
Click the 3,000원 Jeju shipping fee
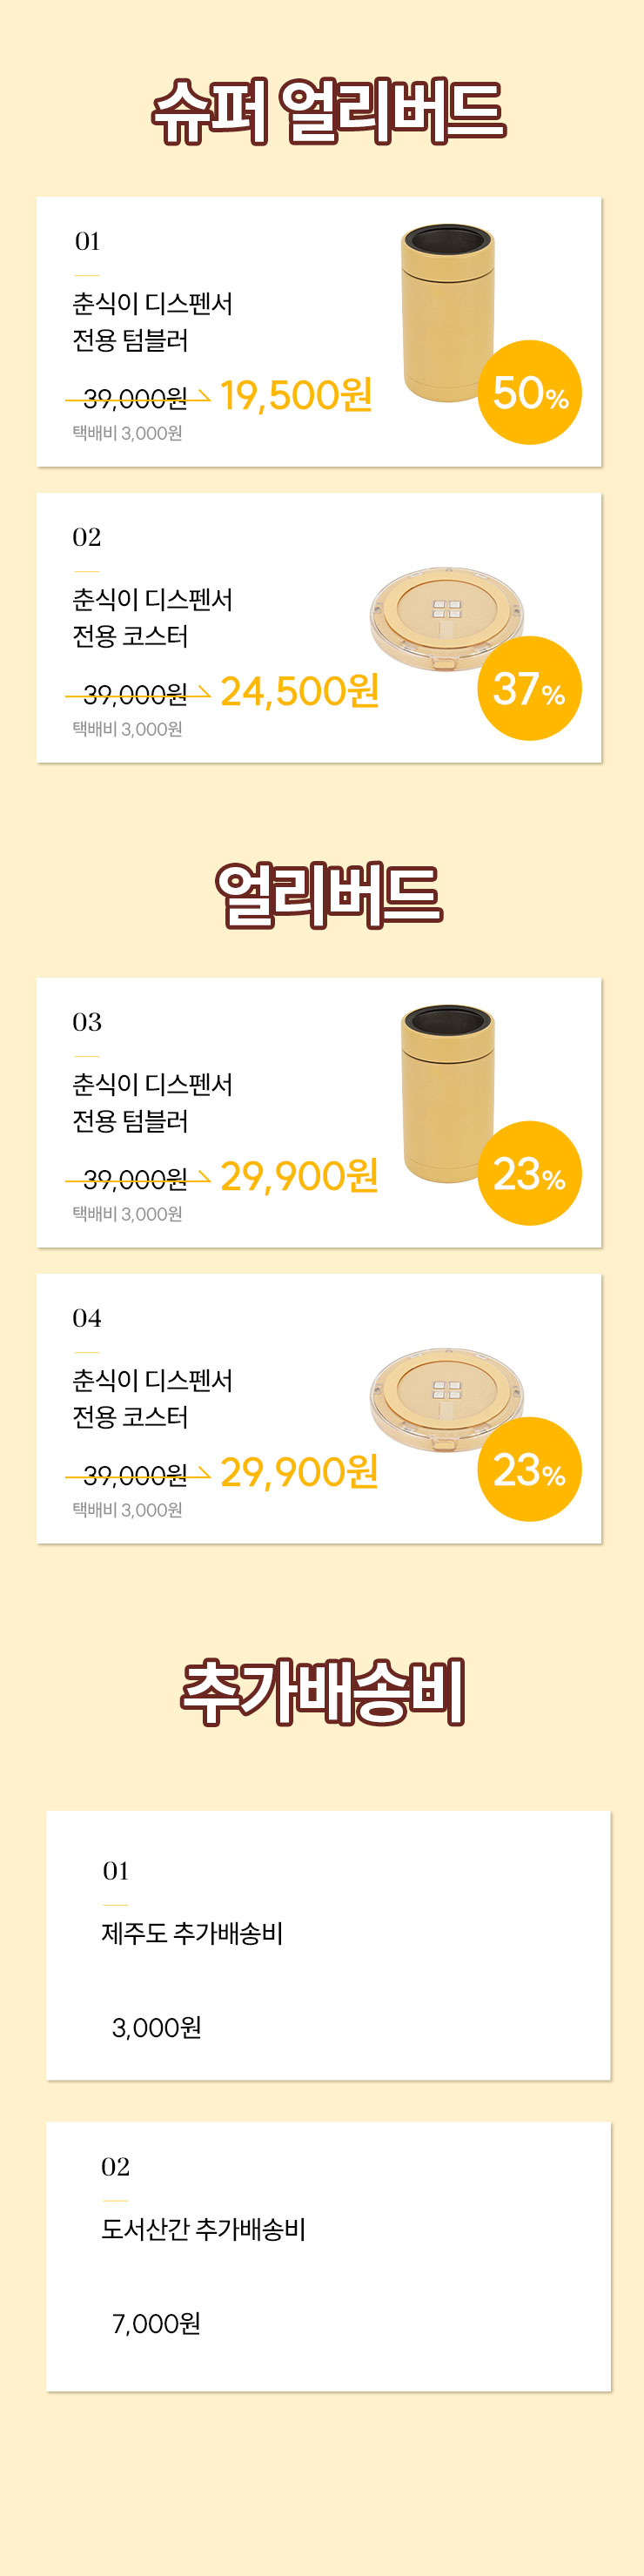point(156,2027)
